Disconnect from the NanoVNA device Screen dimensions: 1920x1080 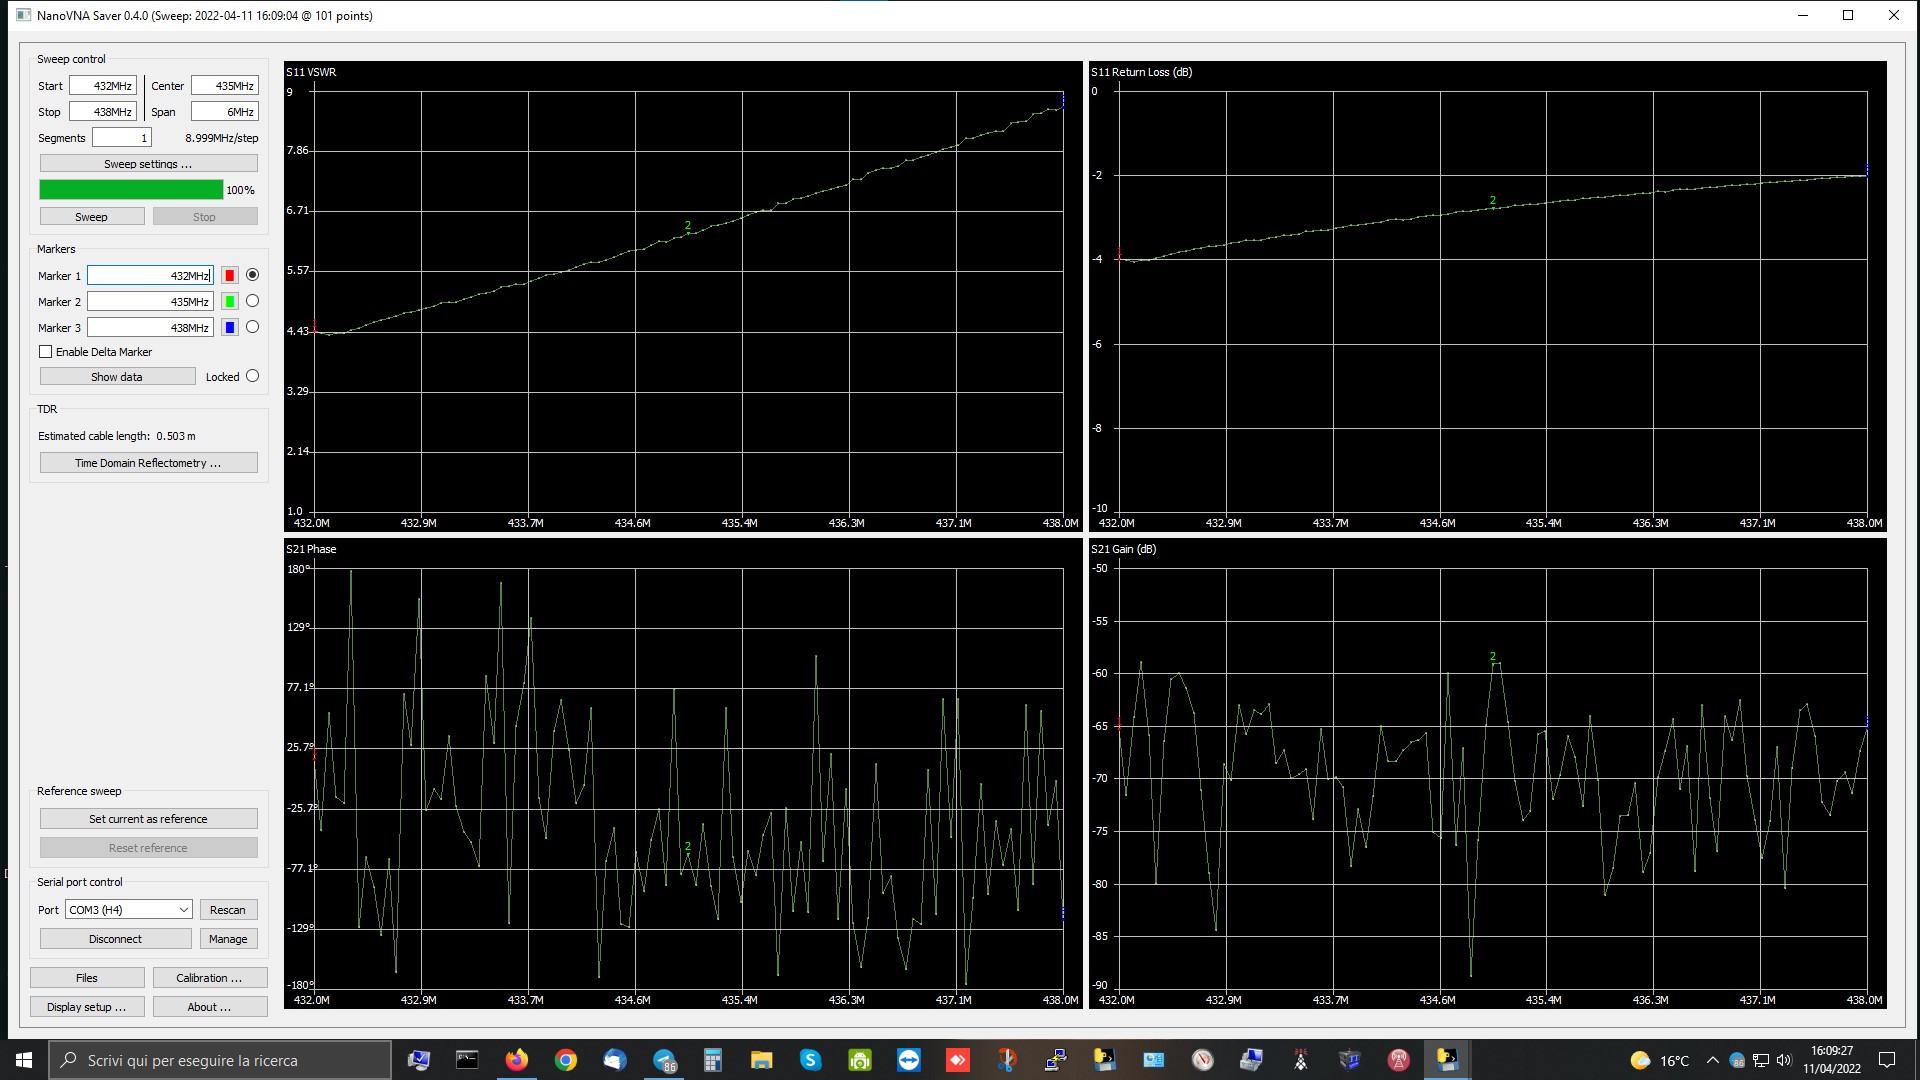pyautogui.click(x=116, y=939)
